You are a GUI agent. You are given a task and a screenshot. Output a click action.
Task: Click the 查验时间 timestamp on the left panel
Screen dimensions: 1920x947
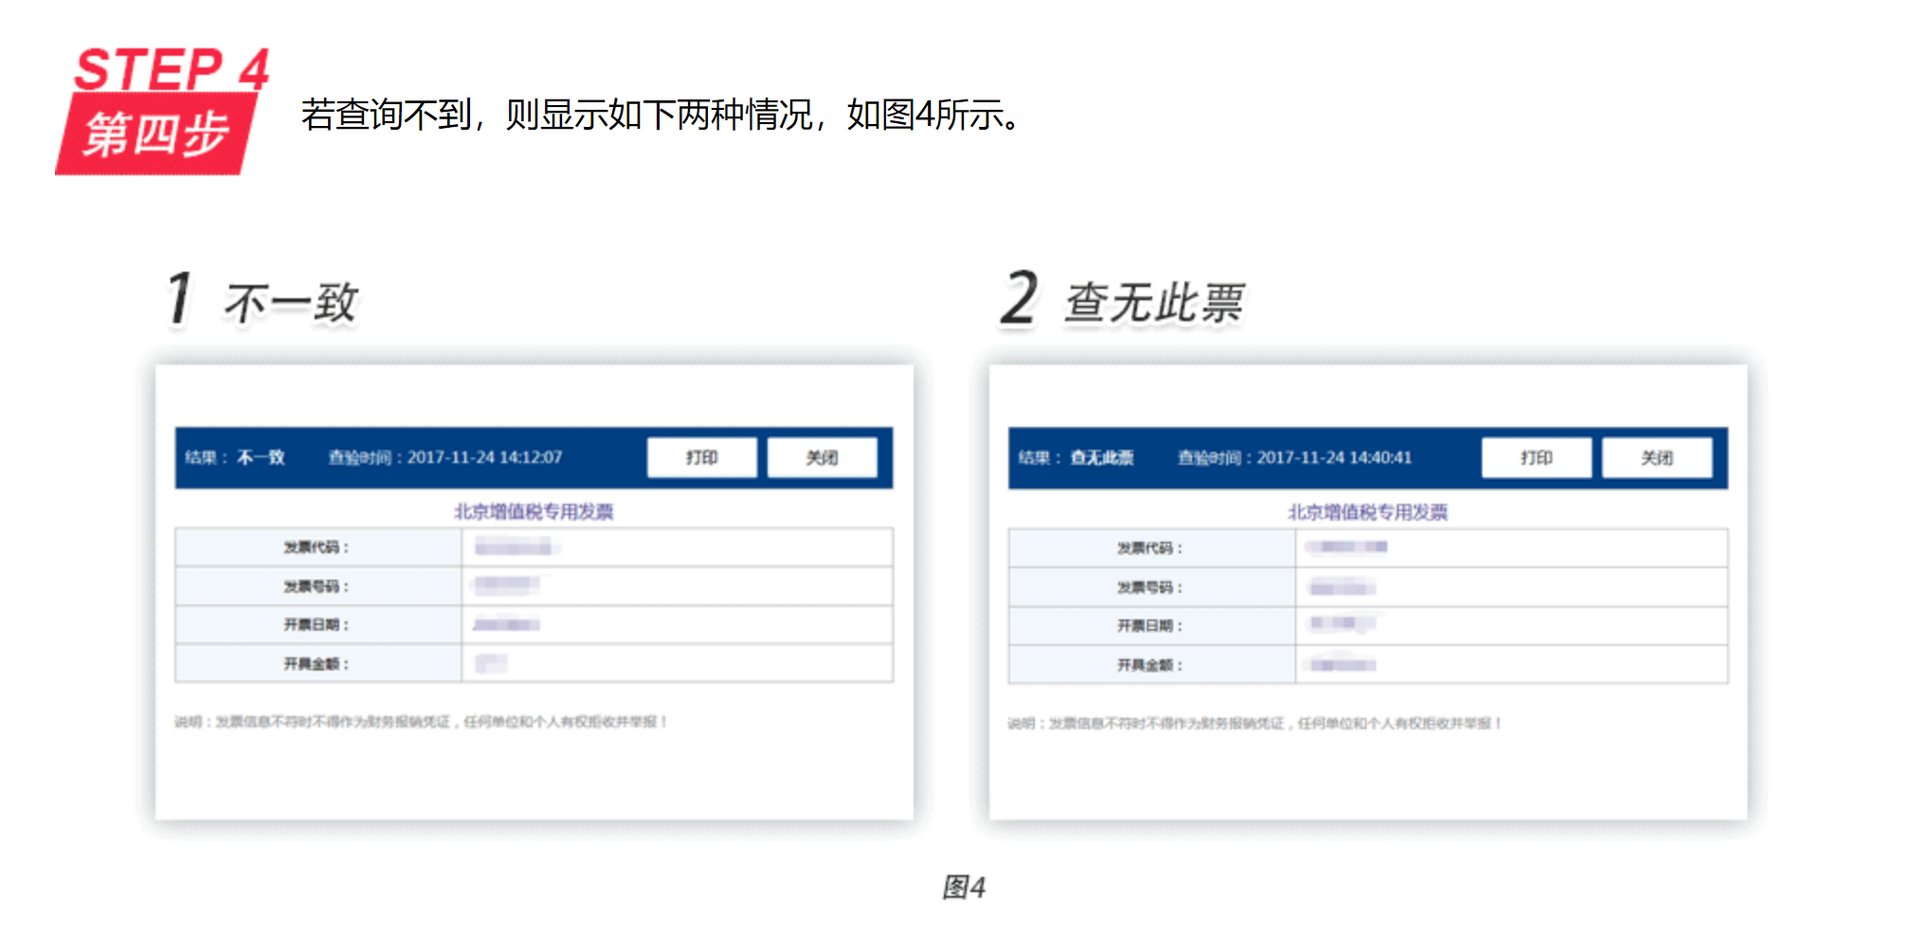tap(444, 457)
